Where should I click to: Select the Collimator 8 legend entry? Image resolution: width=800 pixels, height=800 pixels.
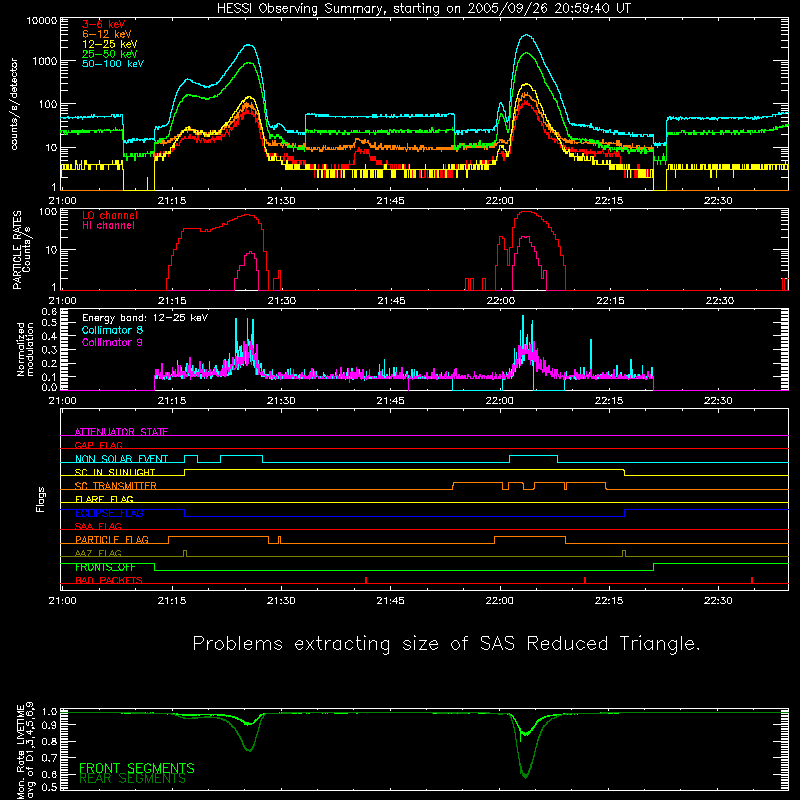112,330
